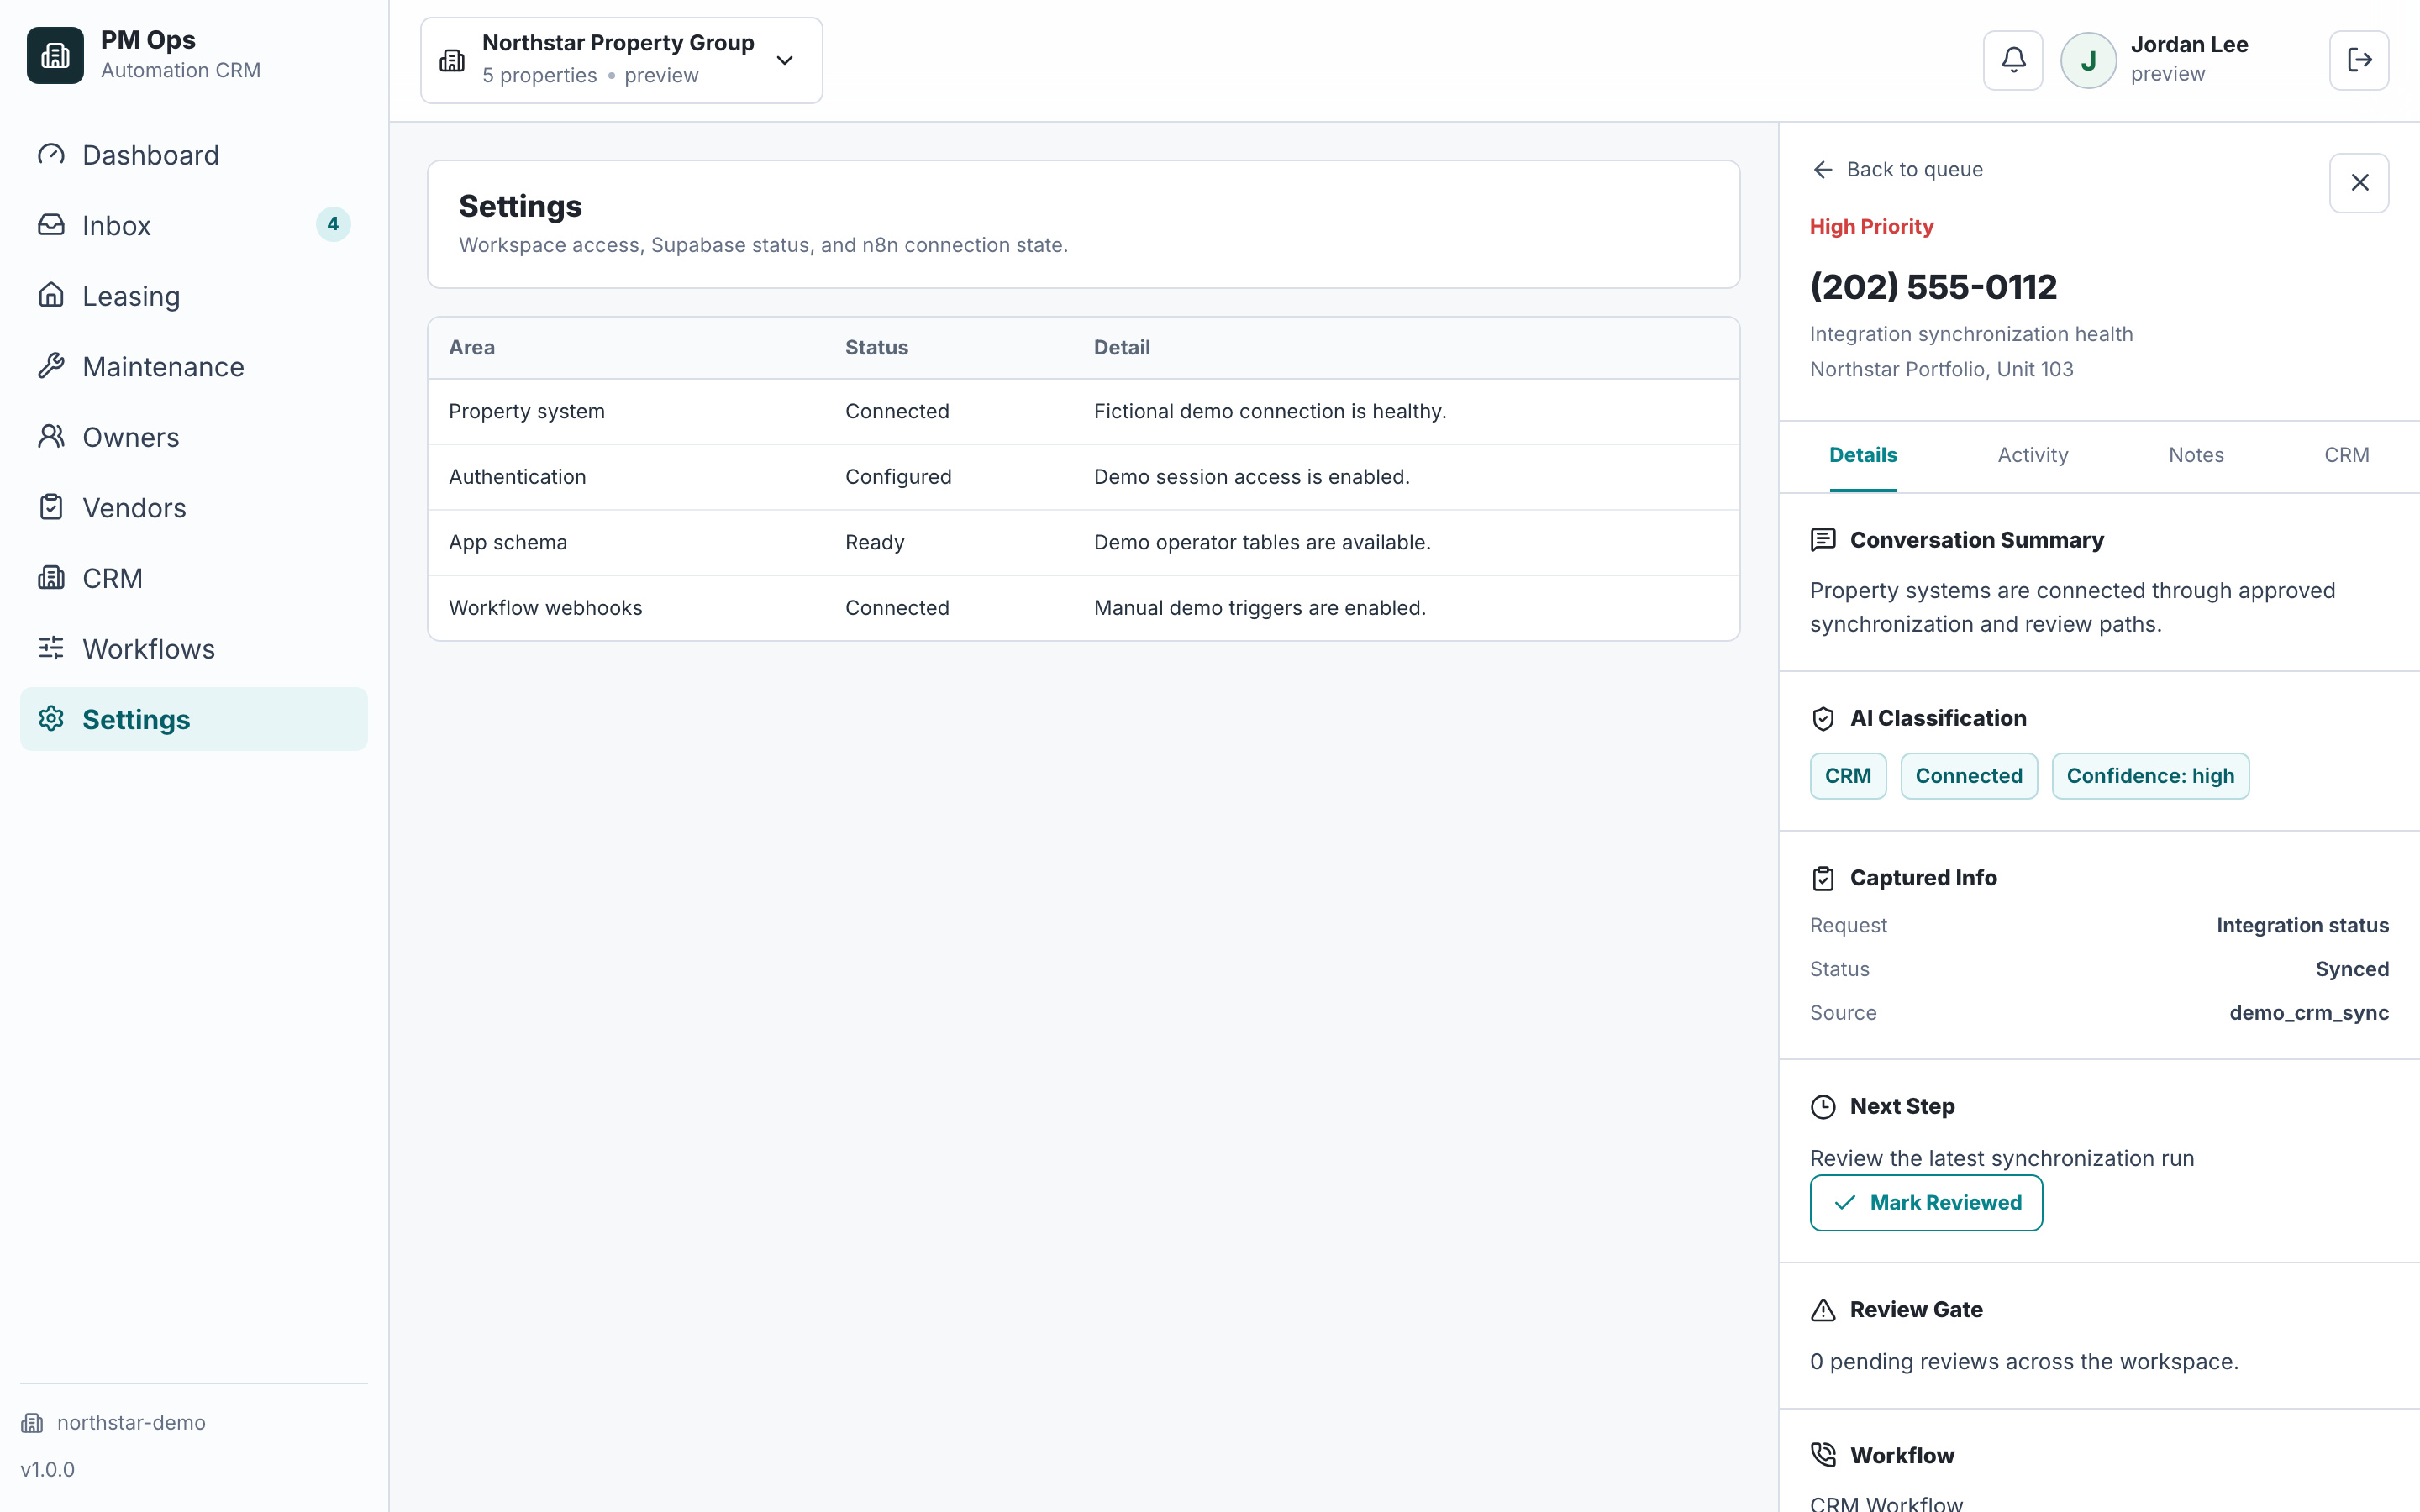Viewport: 2420px width, 1512px height.
Task: Click the Workflow phone icon
Action: point(1823,1455)
